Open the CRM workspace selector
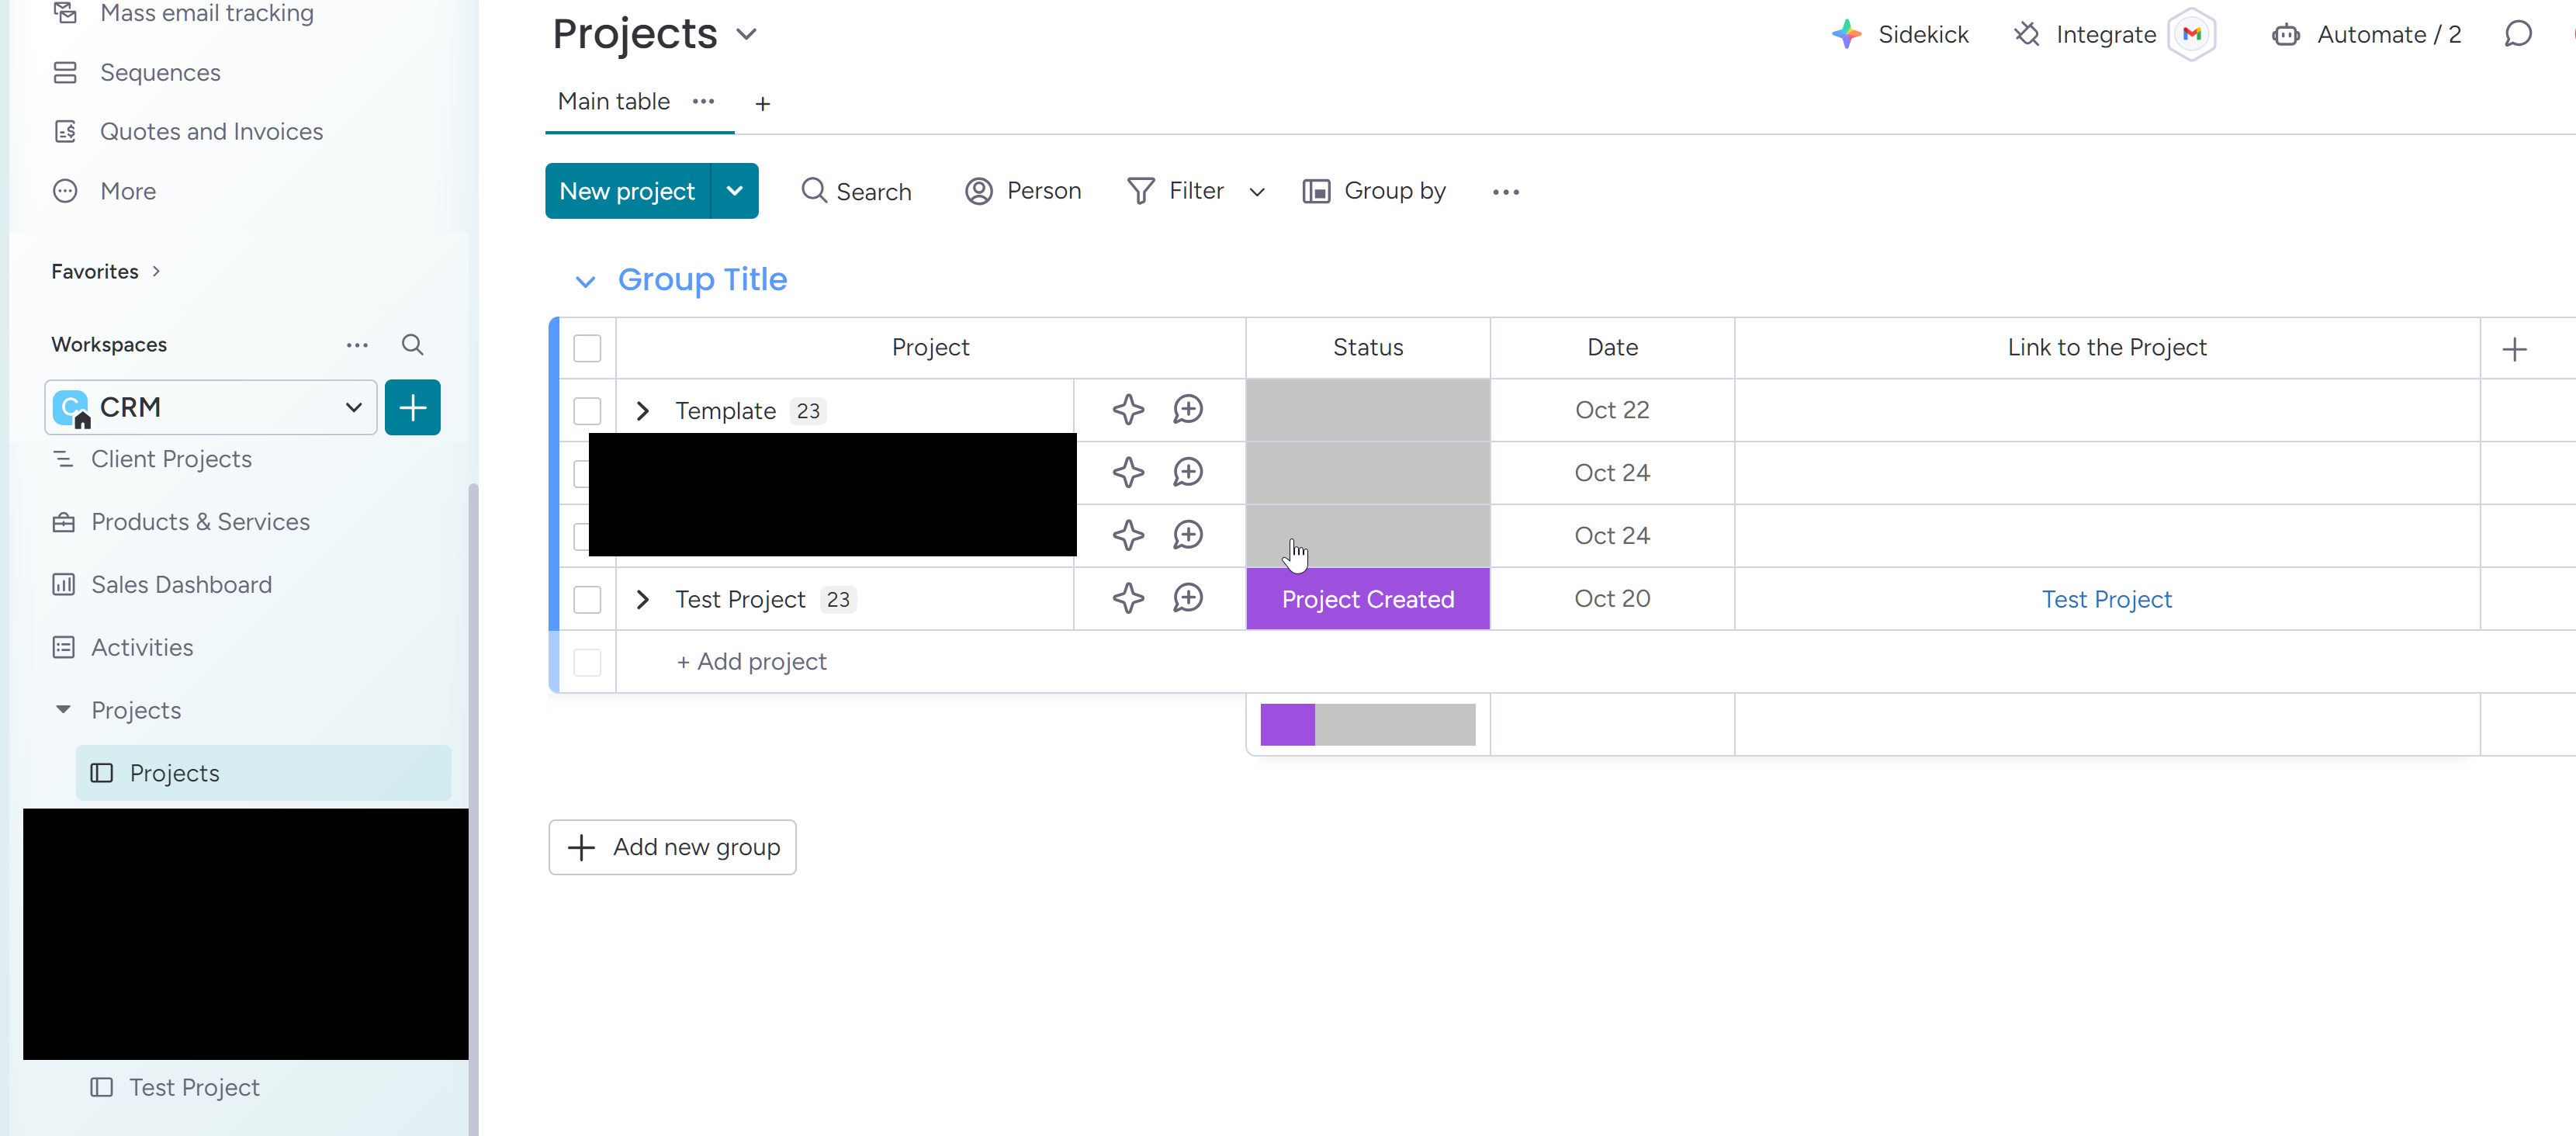The height and width of the screenshot is (1136, 2576). [x=211, y=407]
